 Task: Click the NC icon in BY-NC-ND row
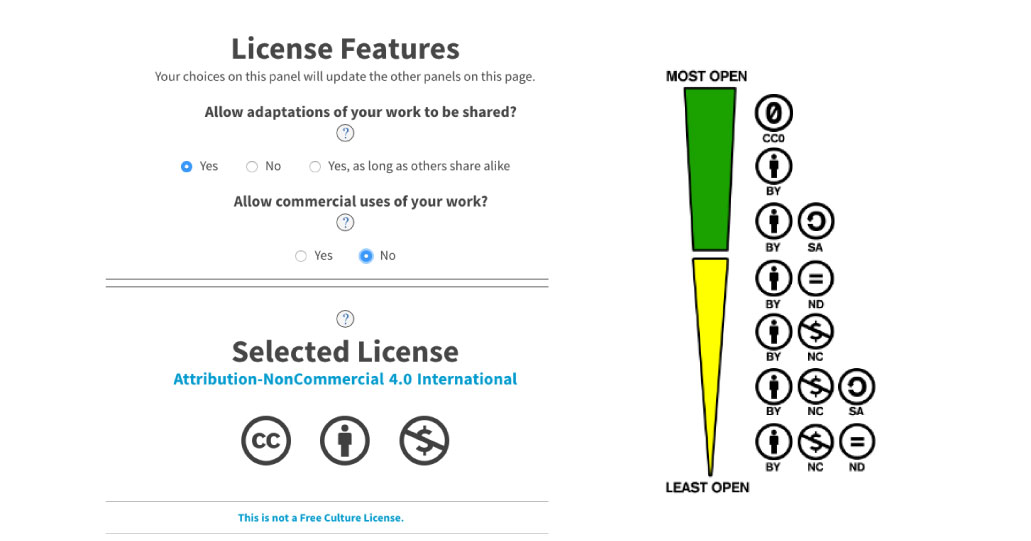point(816,442)
